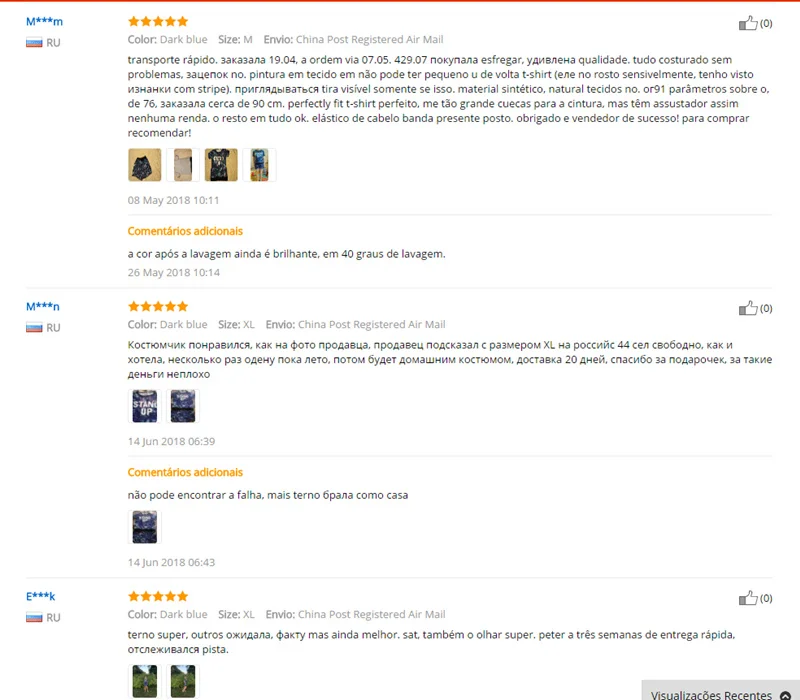
Task: Open first outdoor photo in E***k's review
Action: click(145, 681)
